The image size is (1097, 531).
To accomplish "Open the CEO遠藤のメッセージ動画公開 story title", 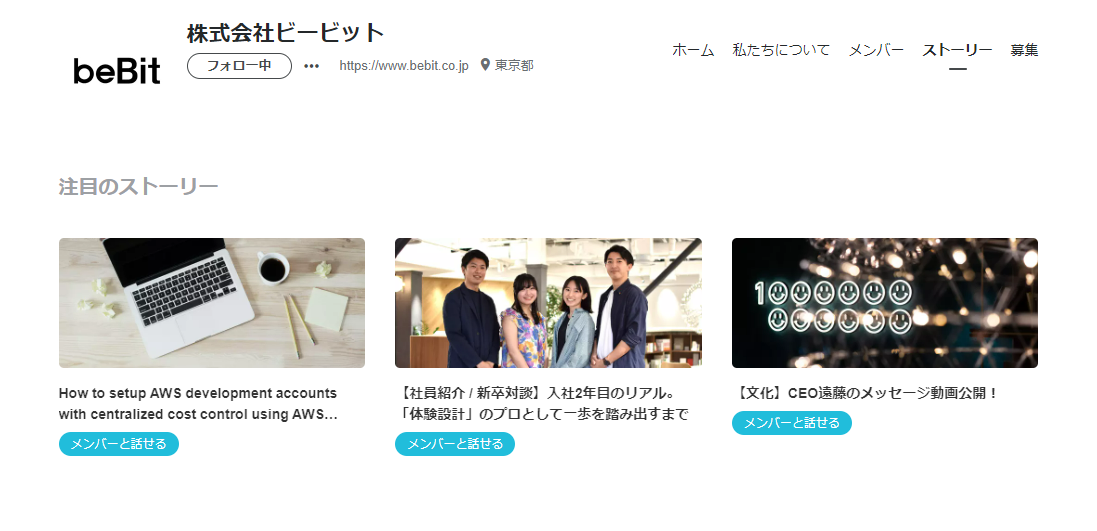I will (865, 393).
